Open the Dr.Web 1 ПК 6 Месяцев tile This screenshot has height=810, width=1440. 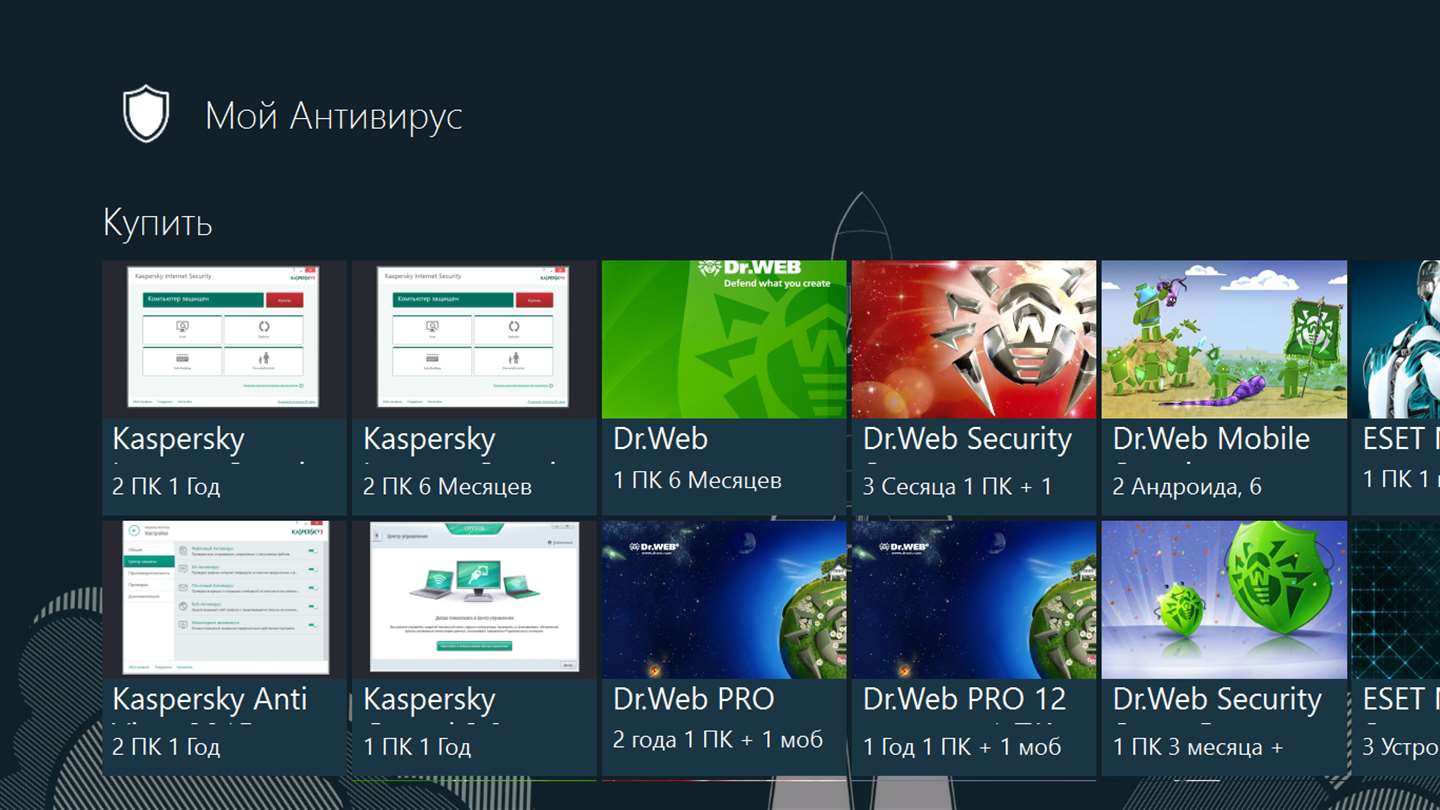click(x=724, y=388)
